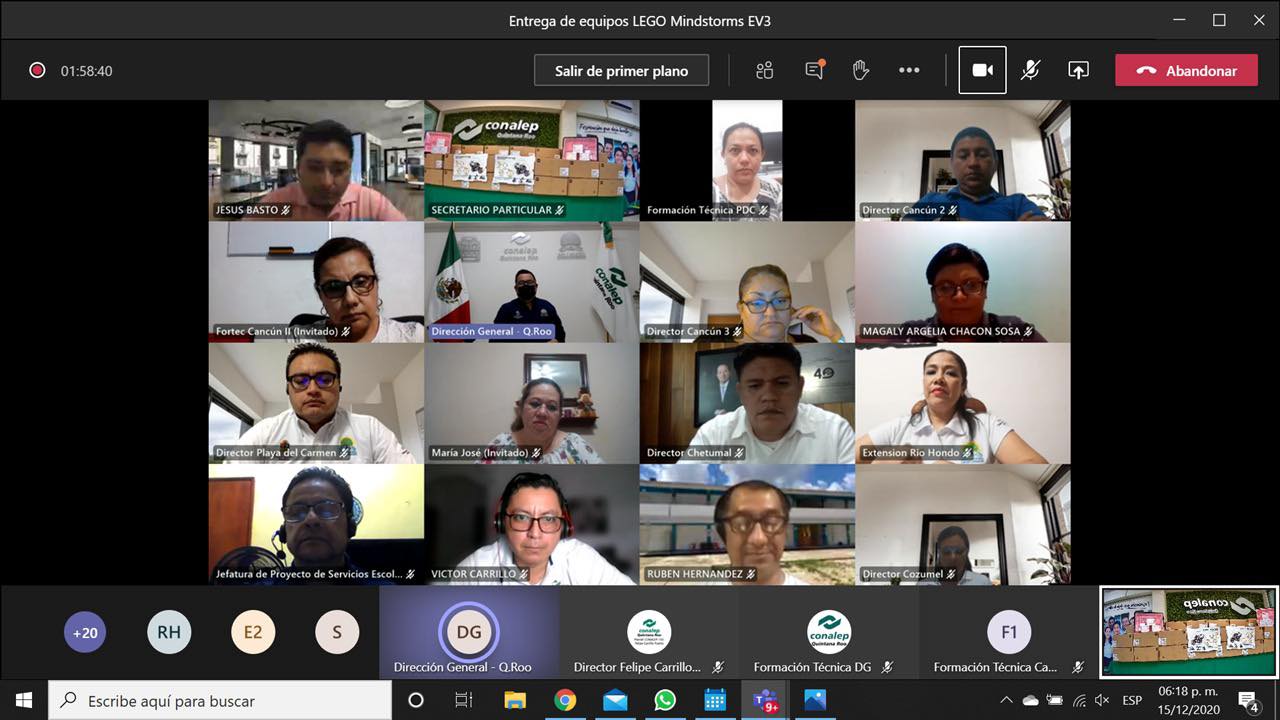The height and width of the screenshot is (720, 1280).
Task: Expand the +20 additional participants list
Action: point(85,632)
